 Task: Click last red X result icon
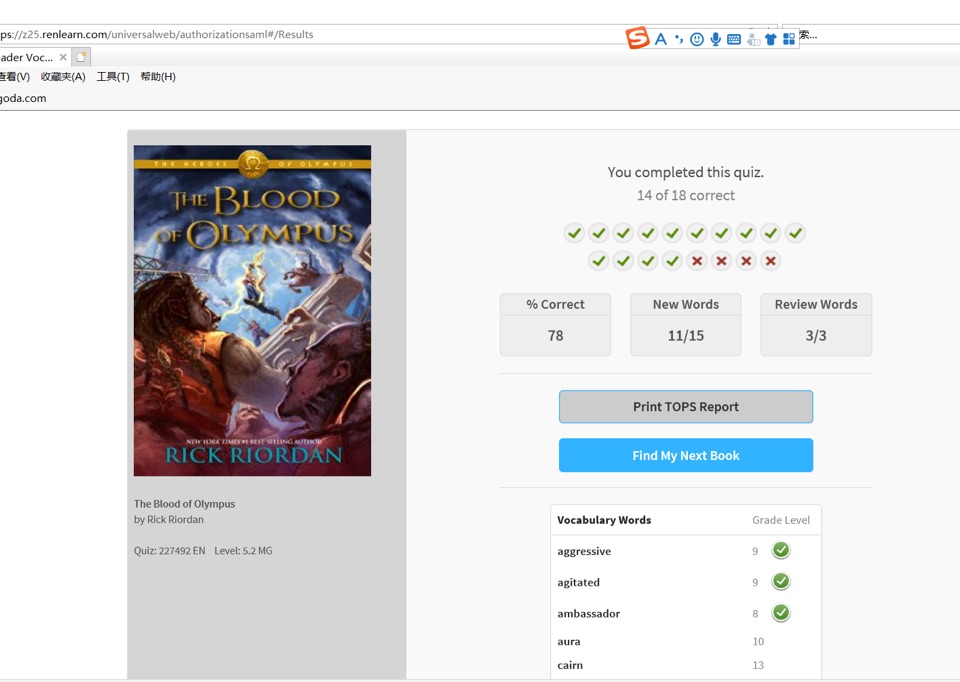[771, 261]
